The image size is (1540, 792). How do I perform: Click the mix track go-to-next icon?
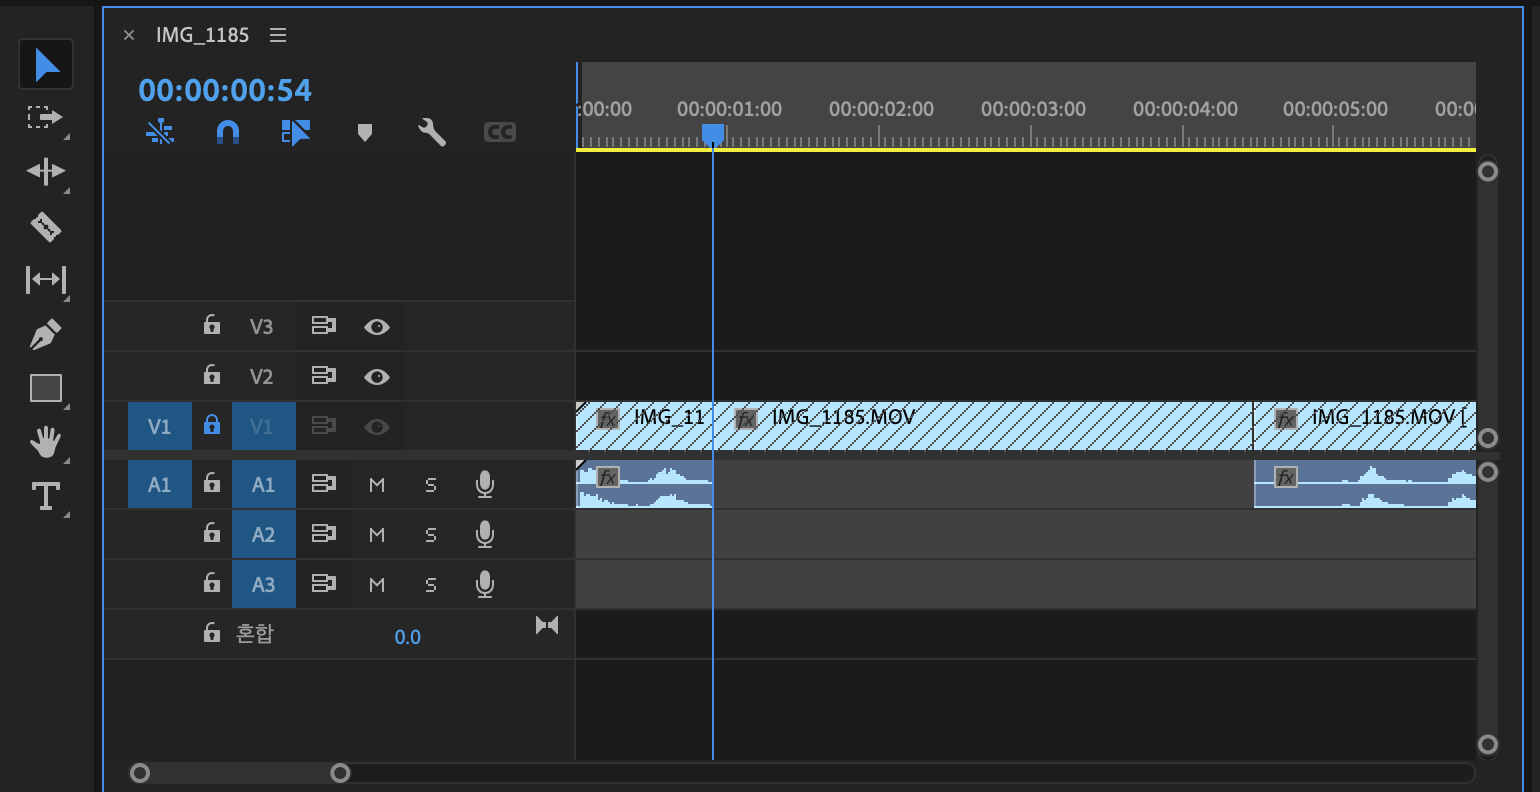(547, 626)
